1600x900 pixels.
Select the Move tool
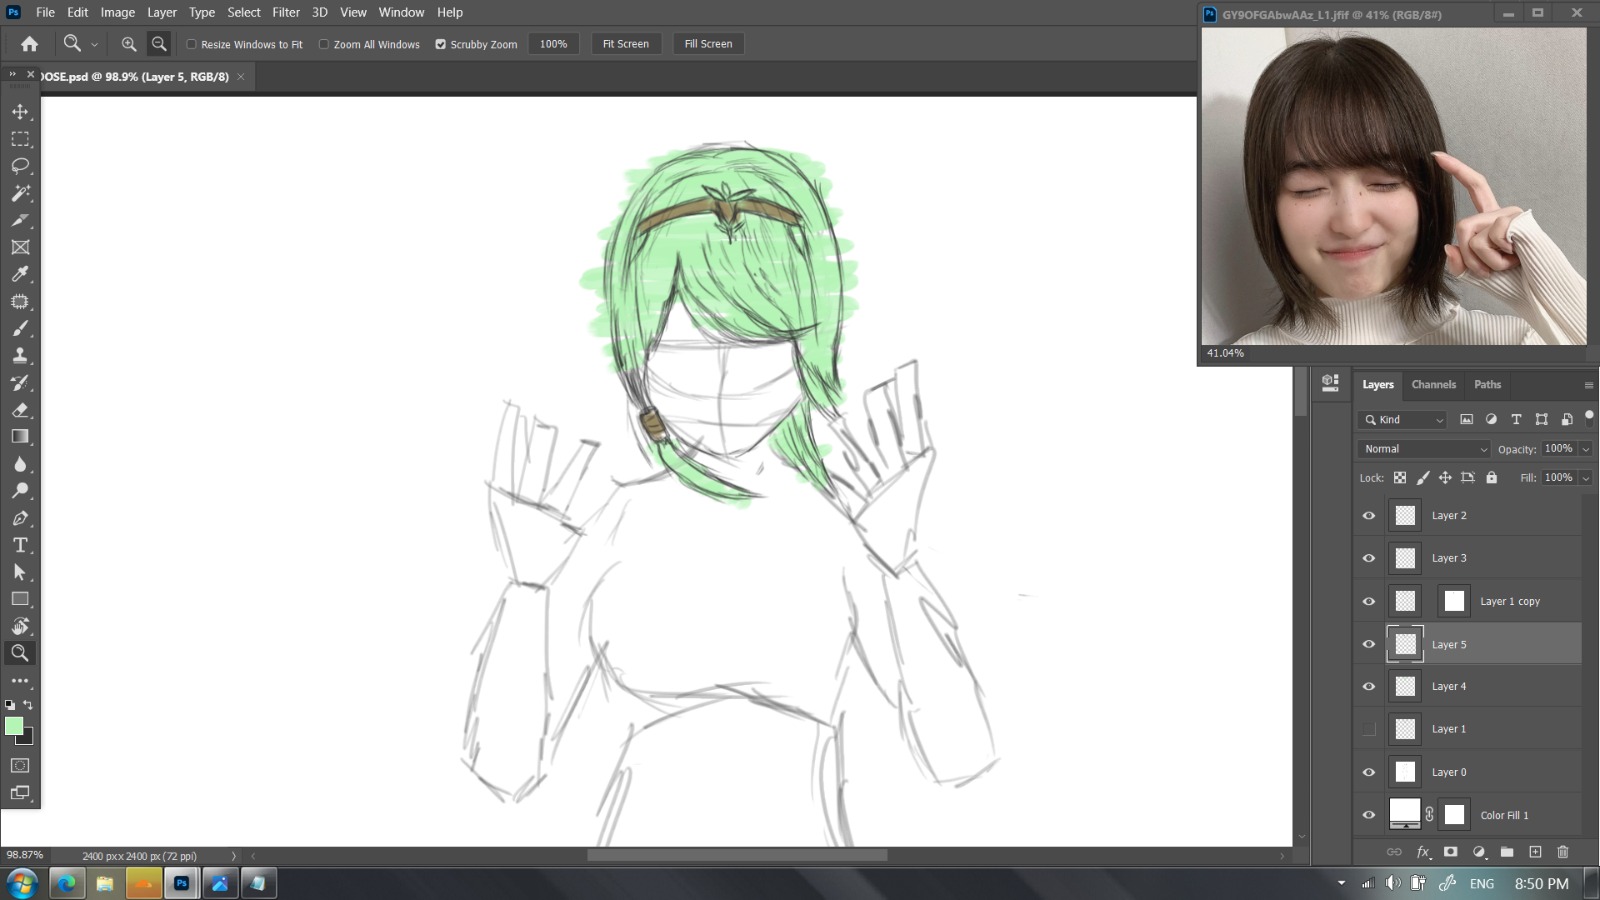20,112
